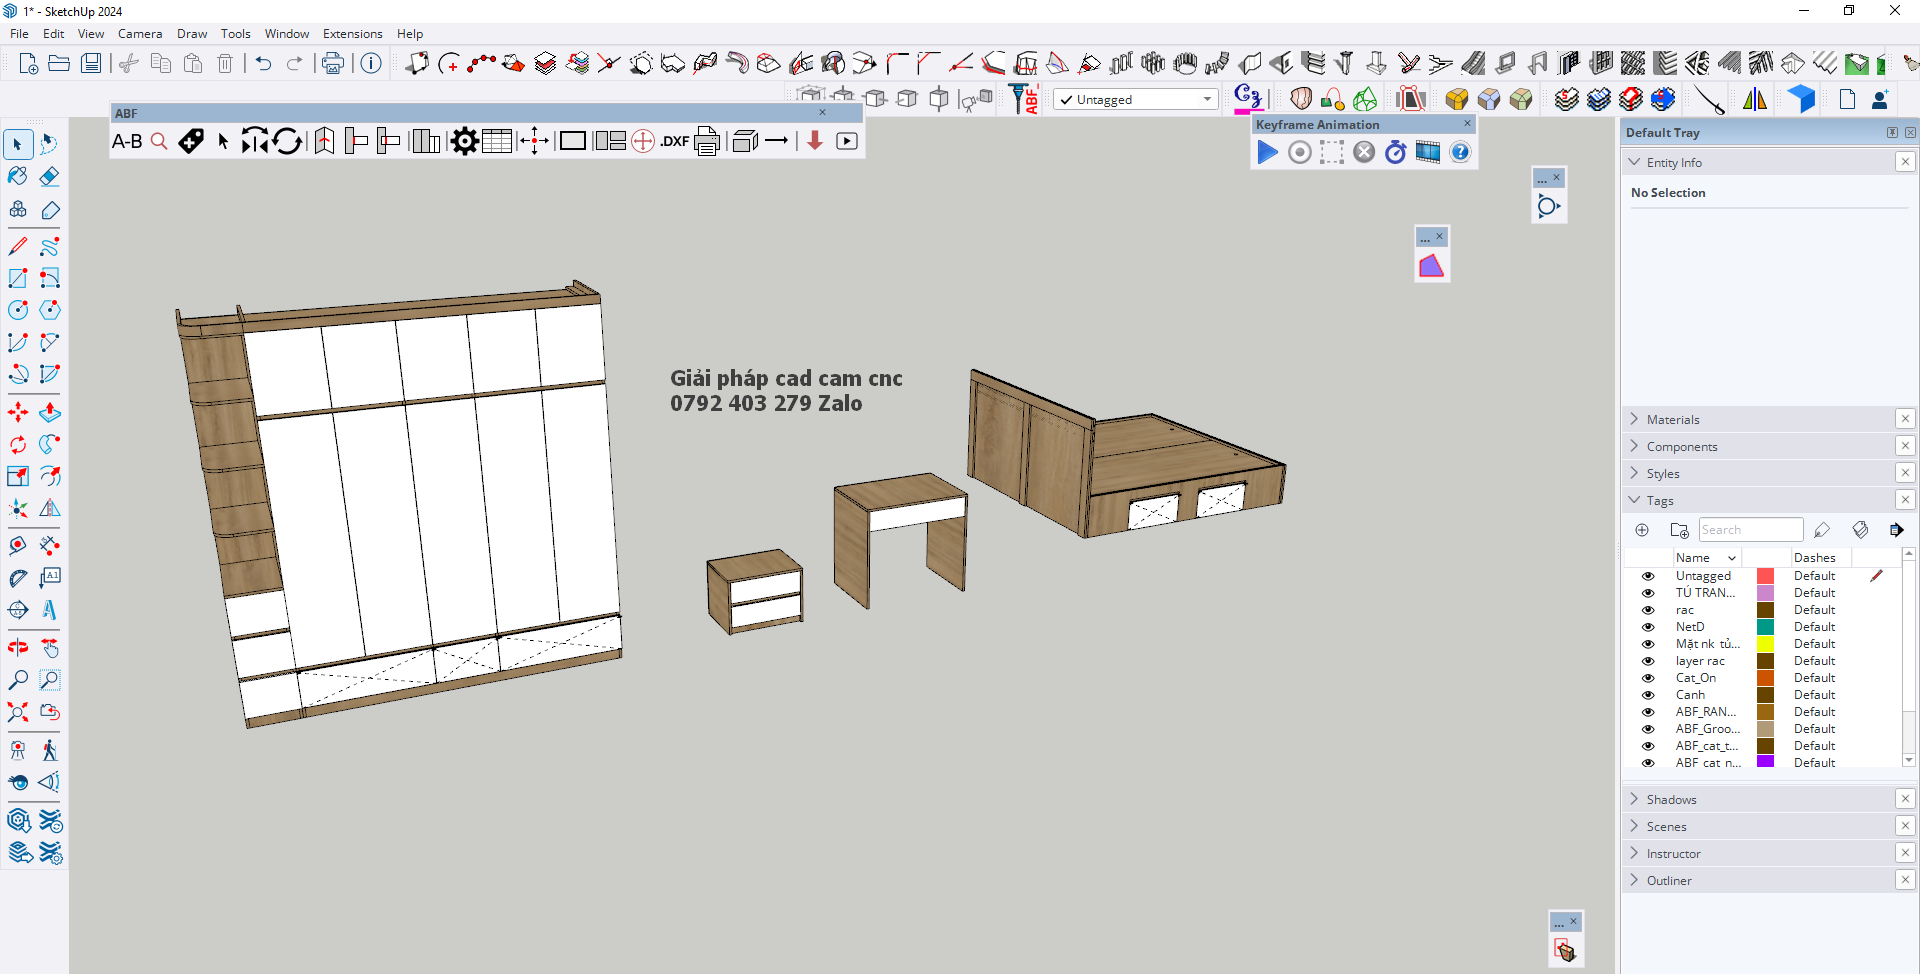
Task: Expand the Materials panel
Action: (x=1673, y=420)
